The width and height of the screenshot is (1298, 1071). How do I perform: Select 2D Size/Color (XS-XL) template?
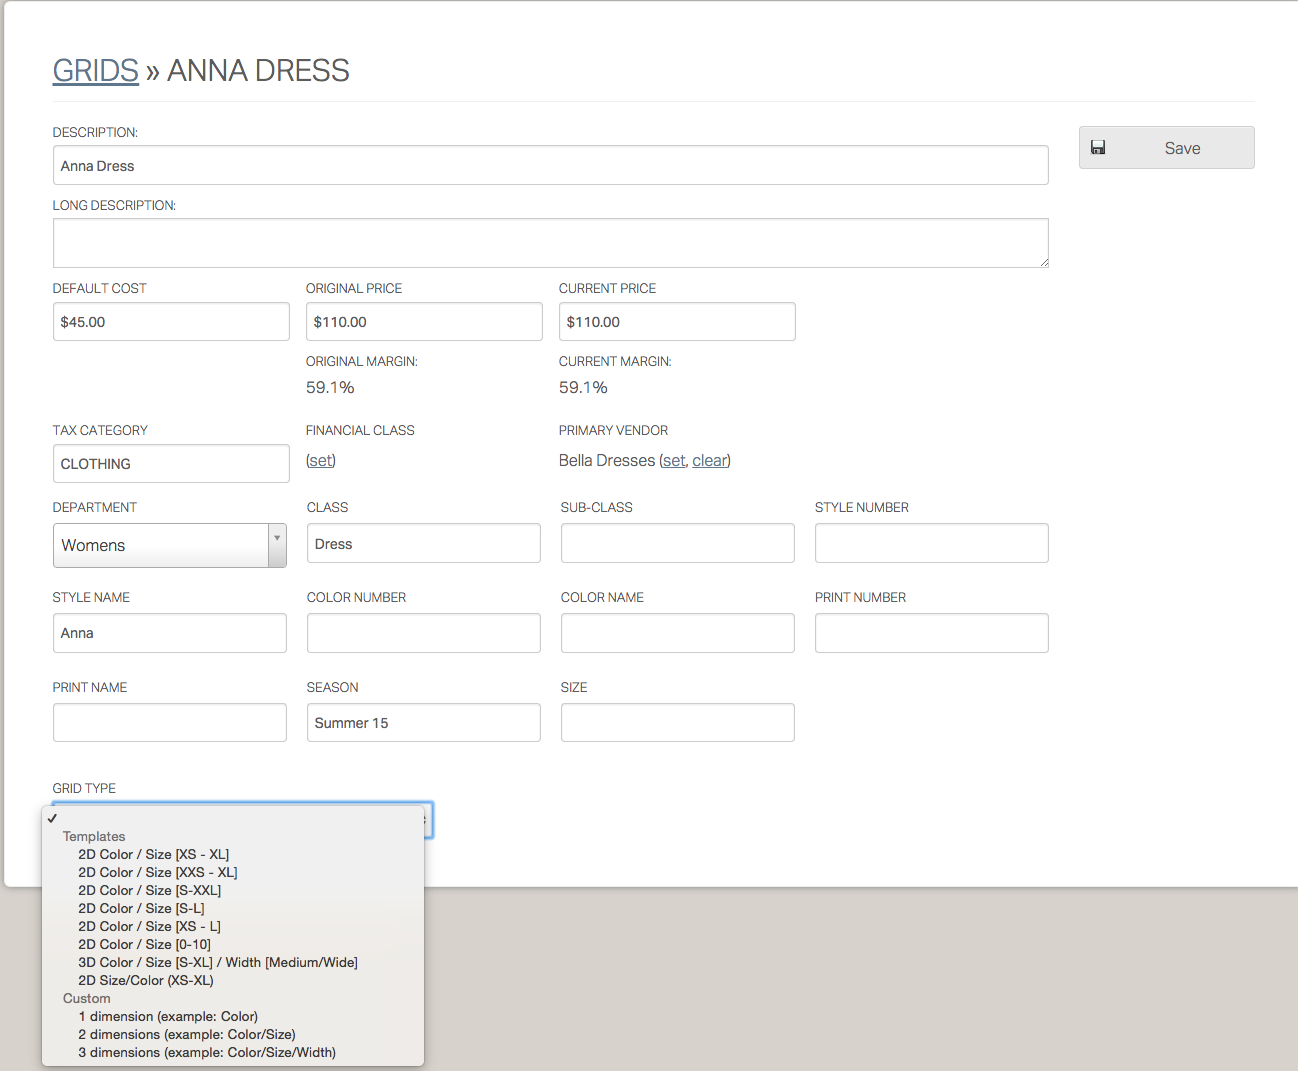pos(145,980)
